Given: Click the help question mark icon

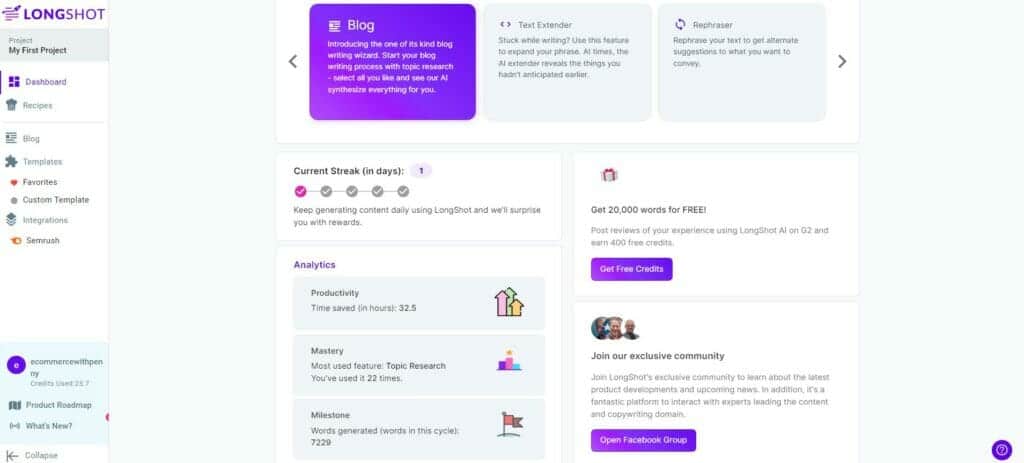Looking at the screenshot, I should tap(1001, 449).
